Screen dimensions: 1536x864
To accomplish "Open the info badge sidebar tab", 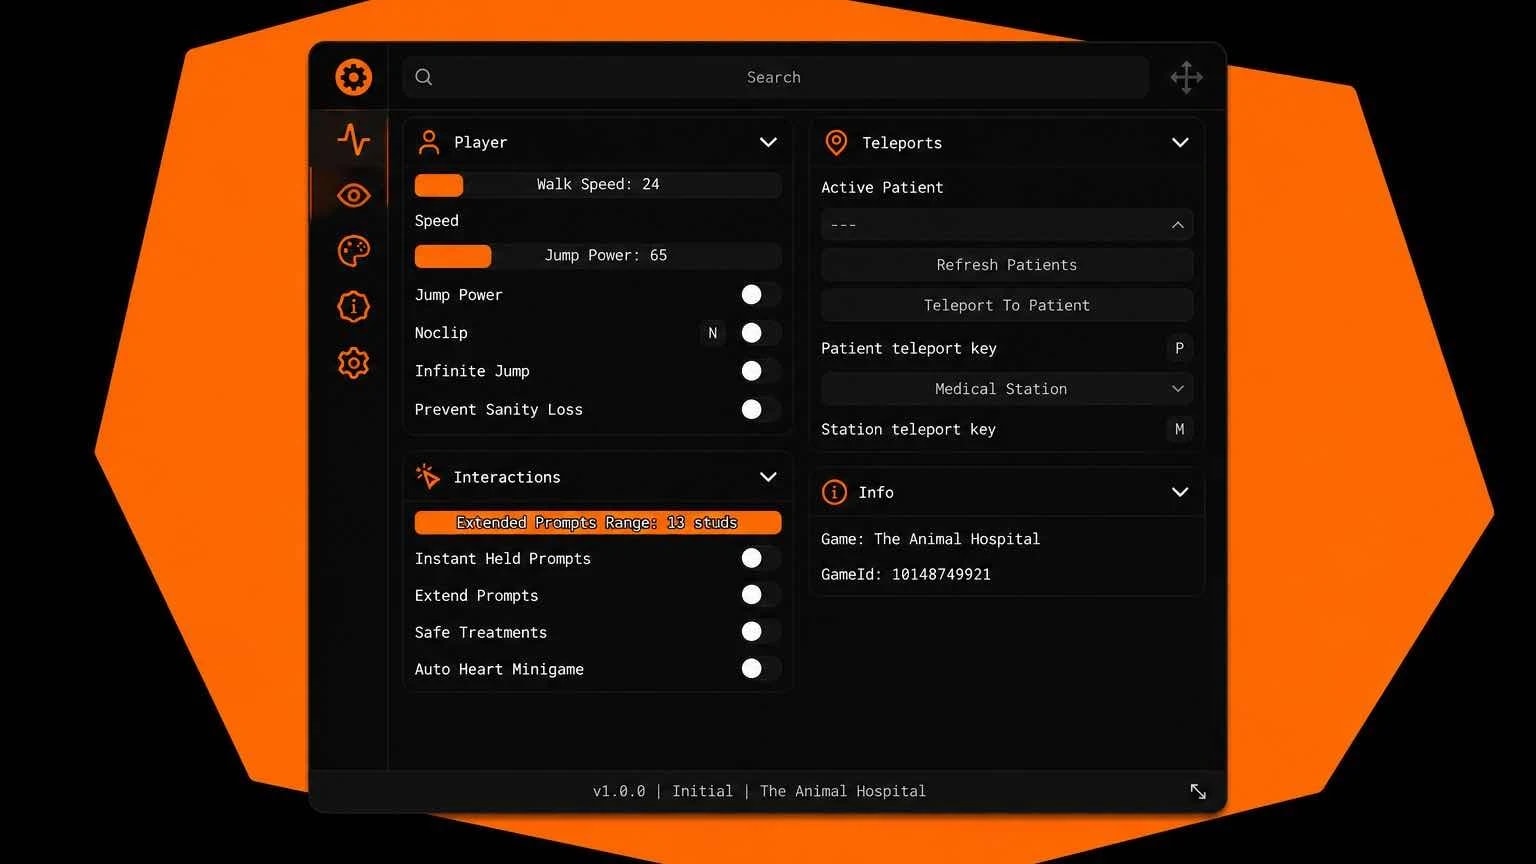I will [x=353, y=306].
